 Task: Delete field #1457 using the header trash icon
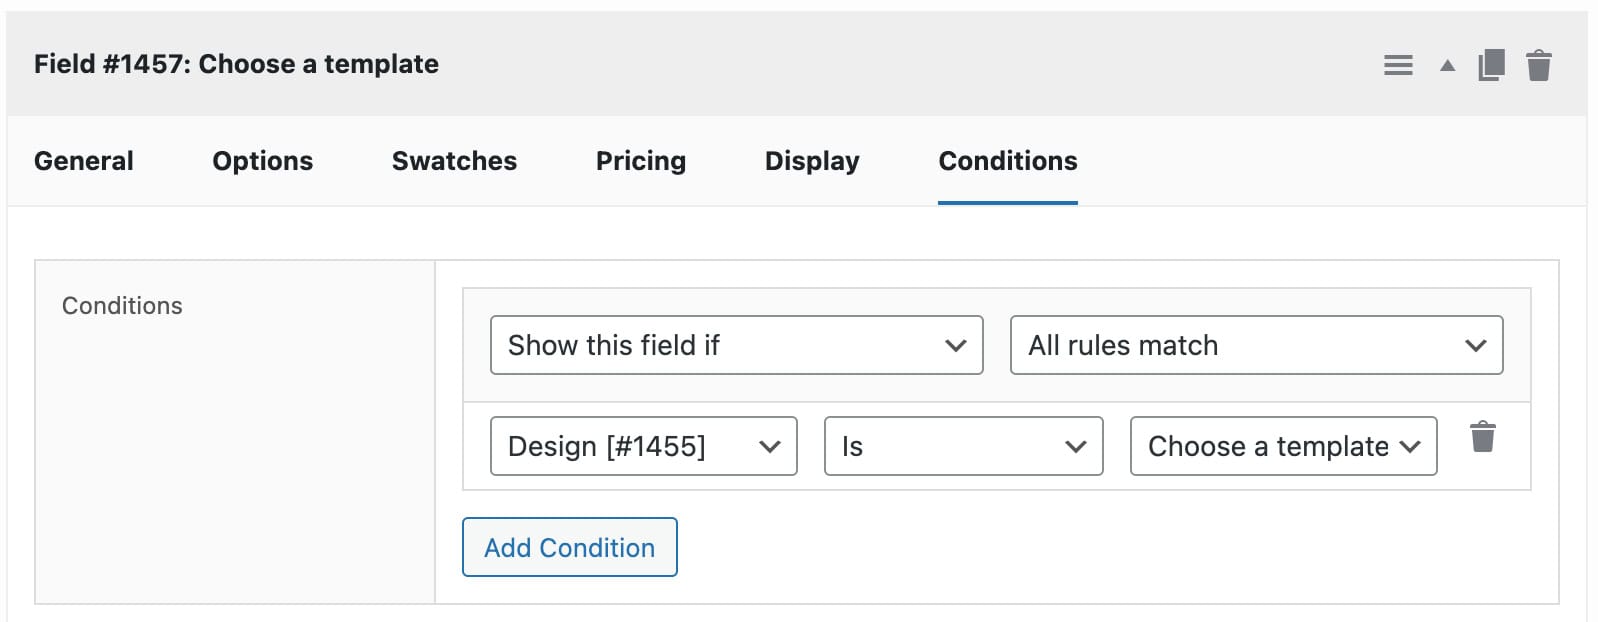pyautogui.click(x=1539, y=65)
